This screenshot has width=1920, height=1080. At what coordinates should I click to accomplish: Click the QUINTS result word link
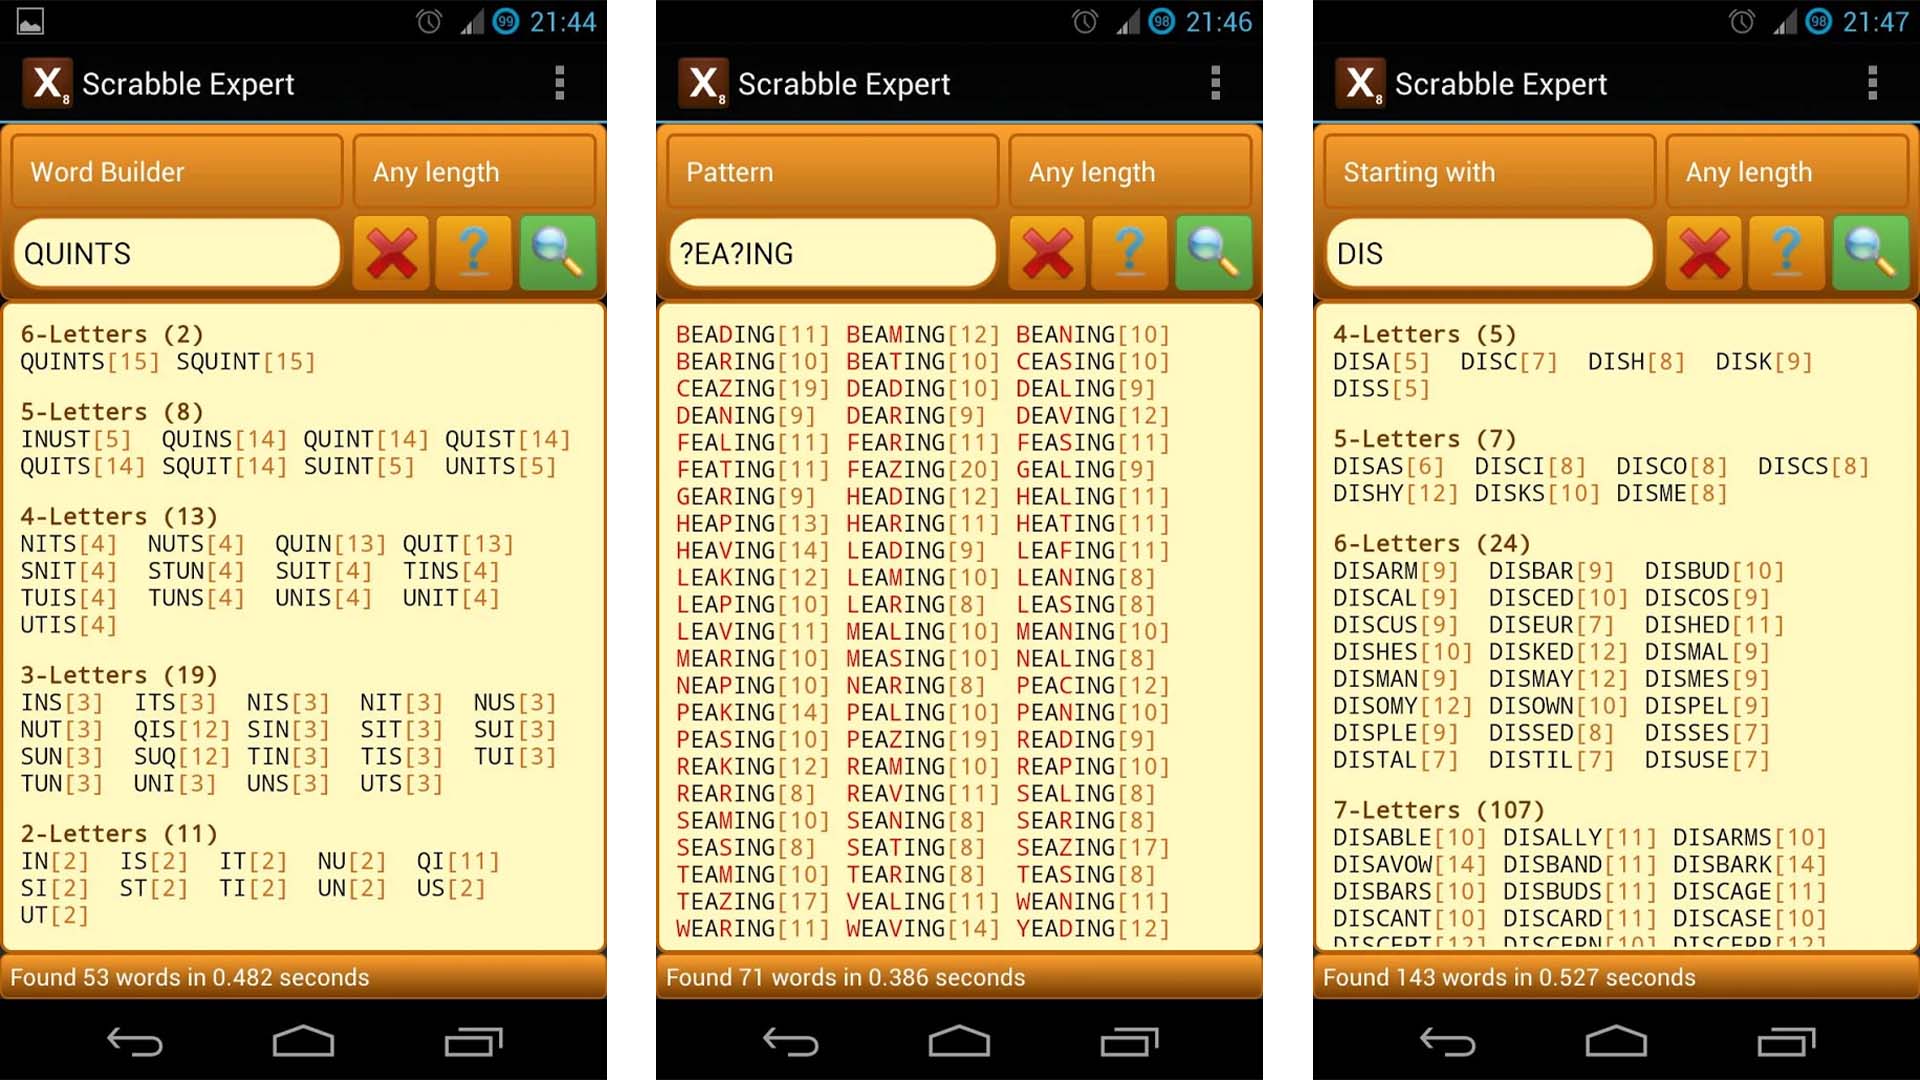54,361
